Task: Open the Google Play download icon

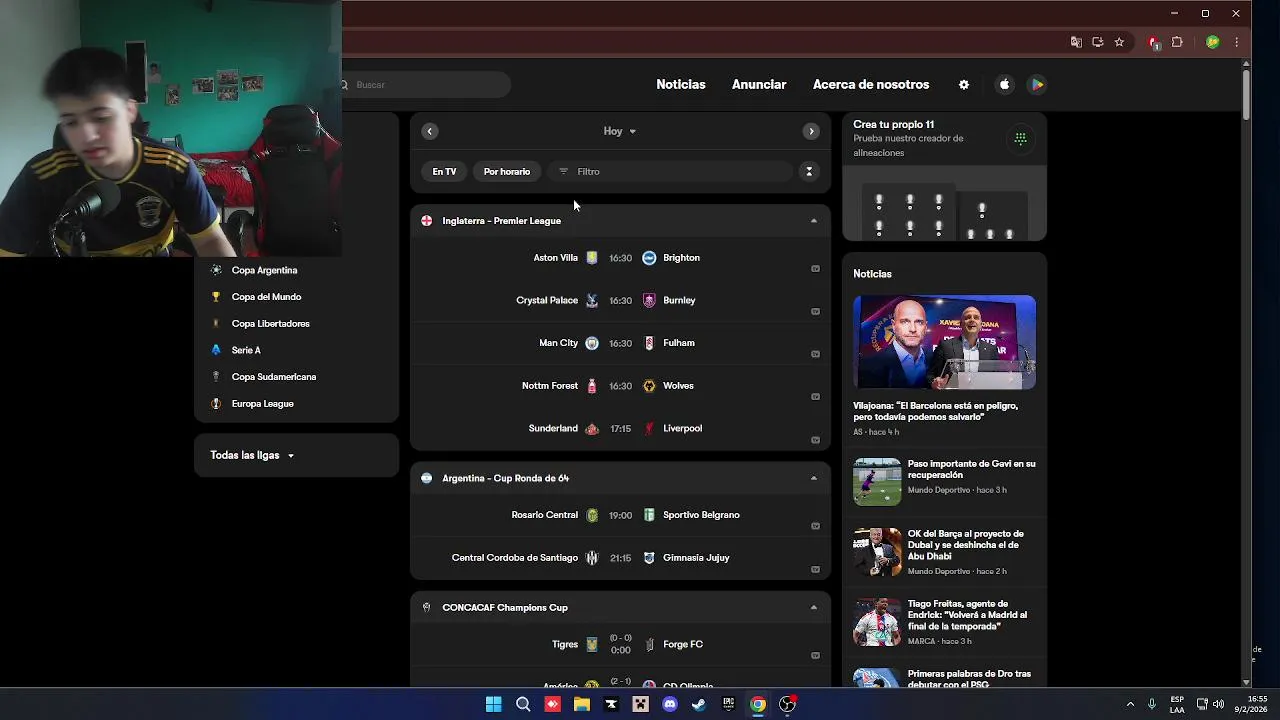Action: [1037, 85]
